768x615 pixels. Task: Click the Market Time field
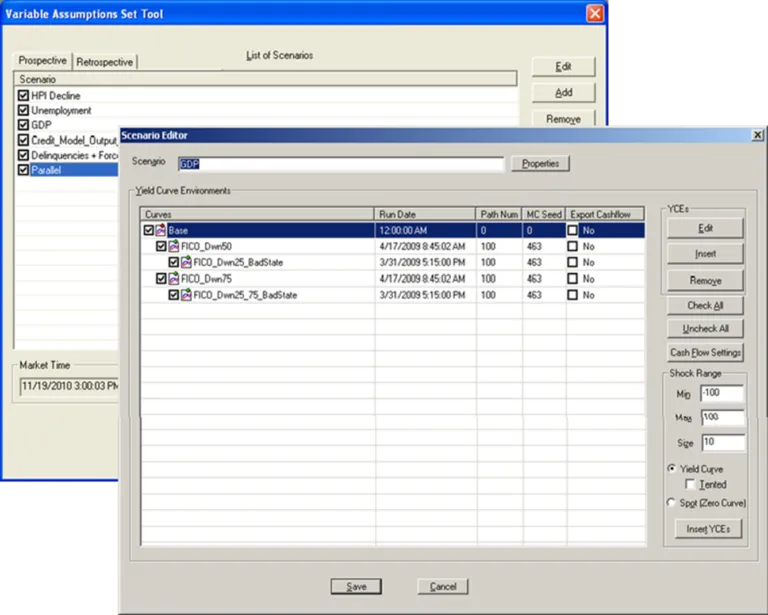pos(69,386)
